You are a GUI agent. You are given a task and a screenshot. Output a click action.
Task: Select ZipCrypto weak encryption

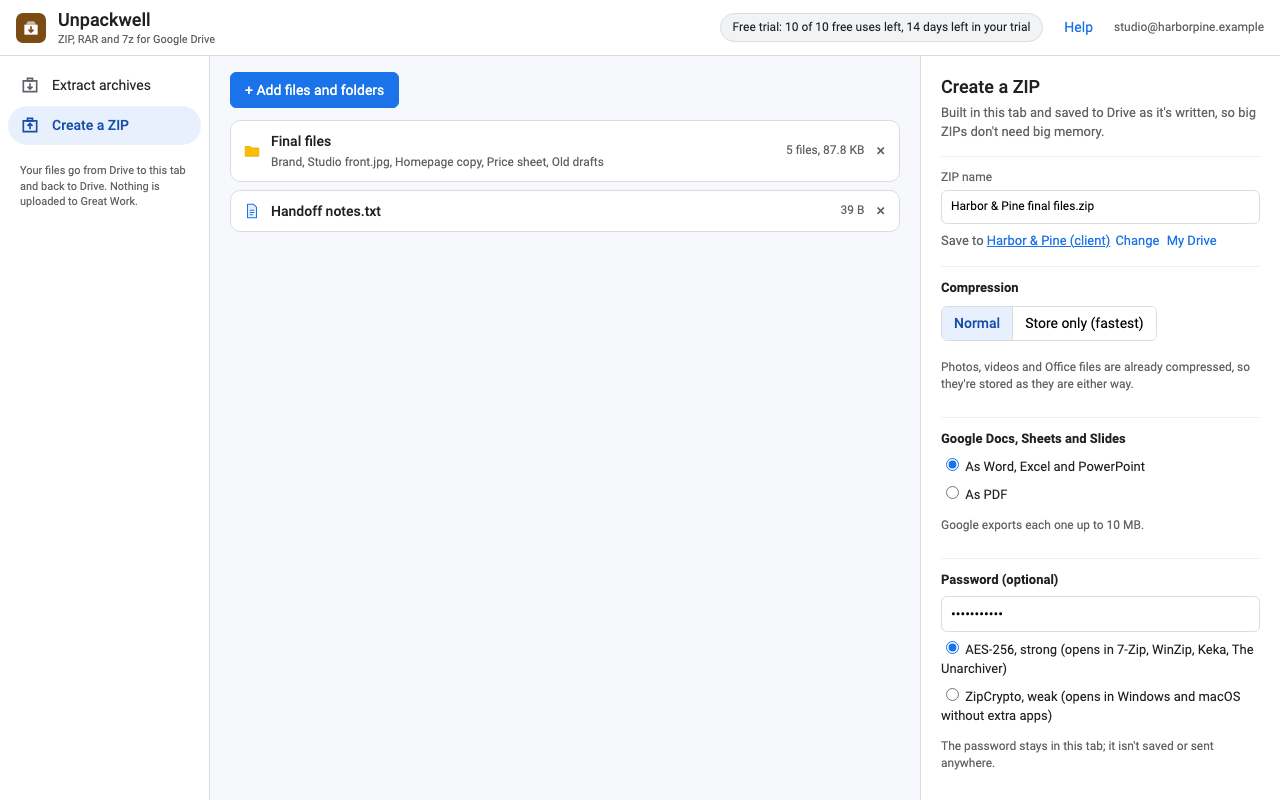coord(952,695)
